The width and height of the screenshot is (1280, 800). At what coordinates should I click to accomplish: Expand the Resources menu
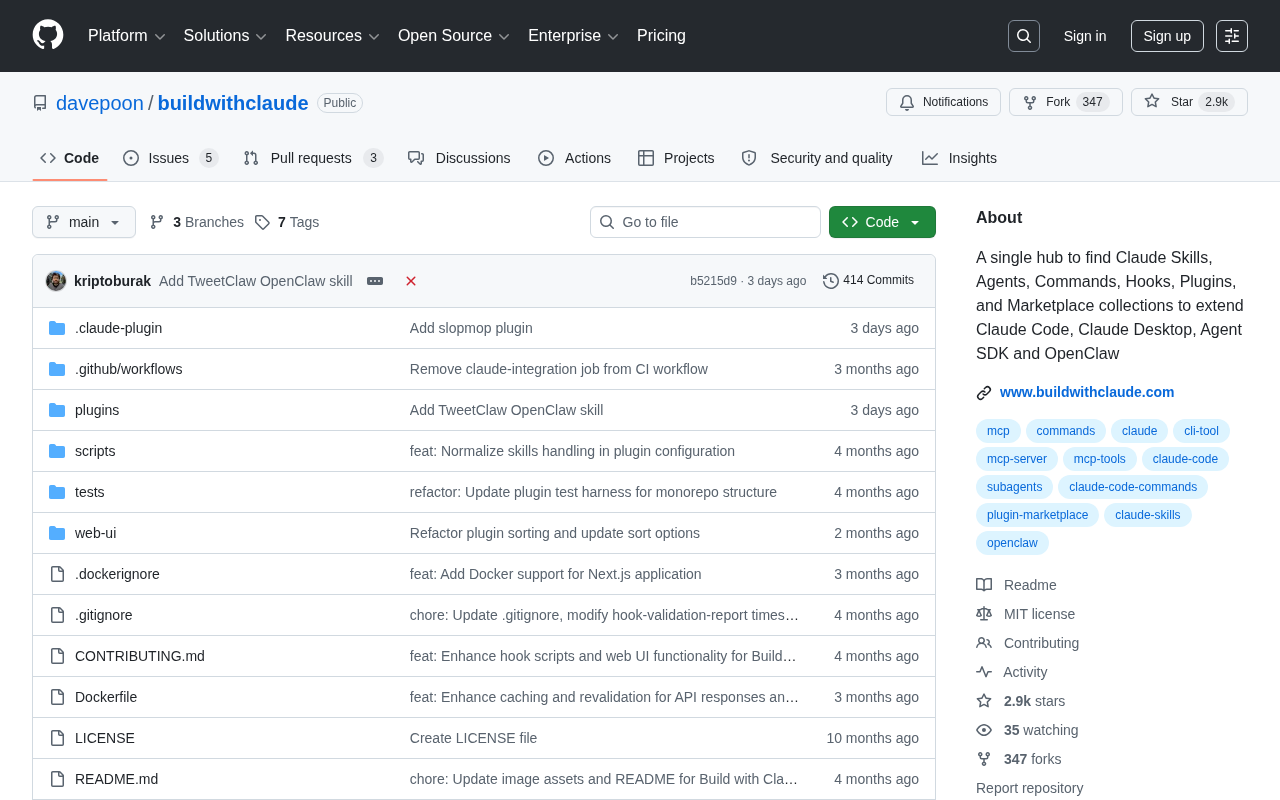click(x=332, y=36)
